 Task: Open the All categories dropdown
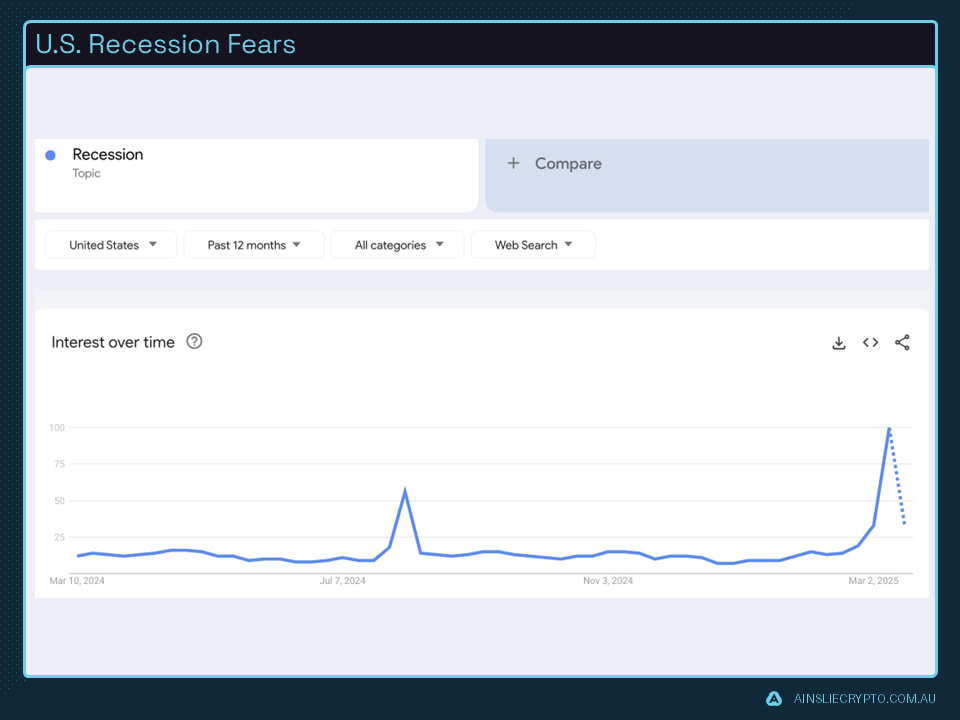[397, 244]
